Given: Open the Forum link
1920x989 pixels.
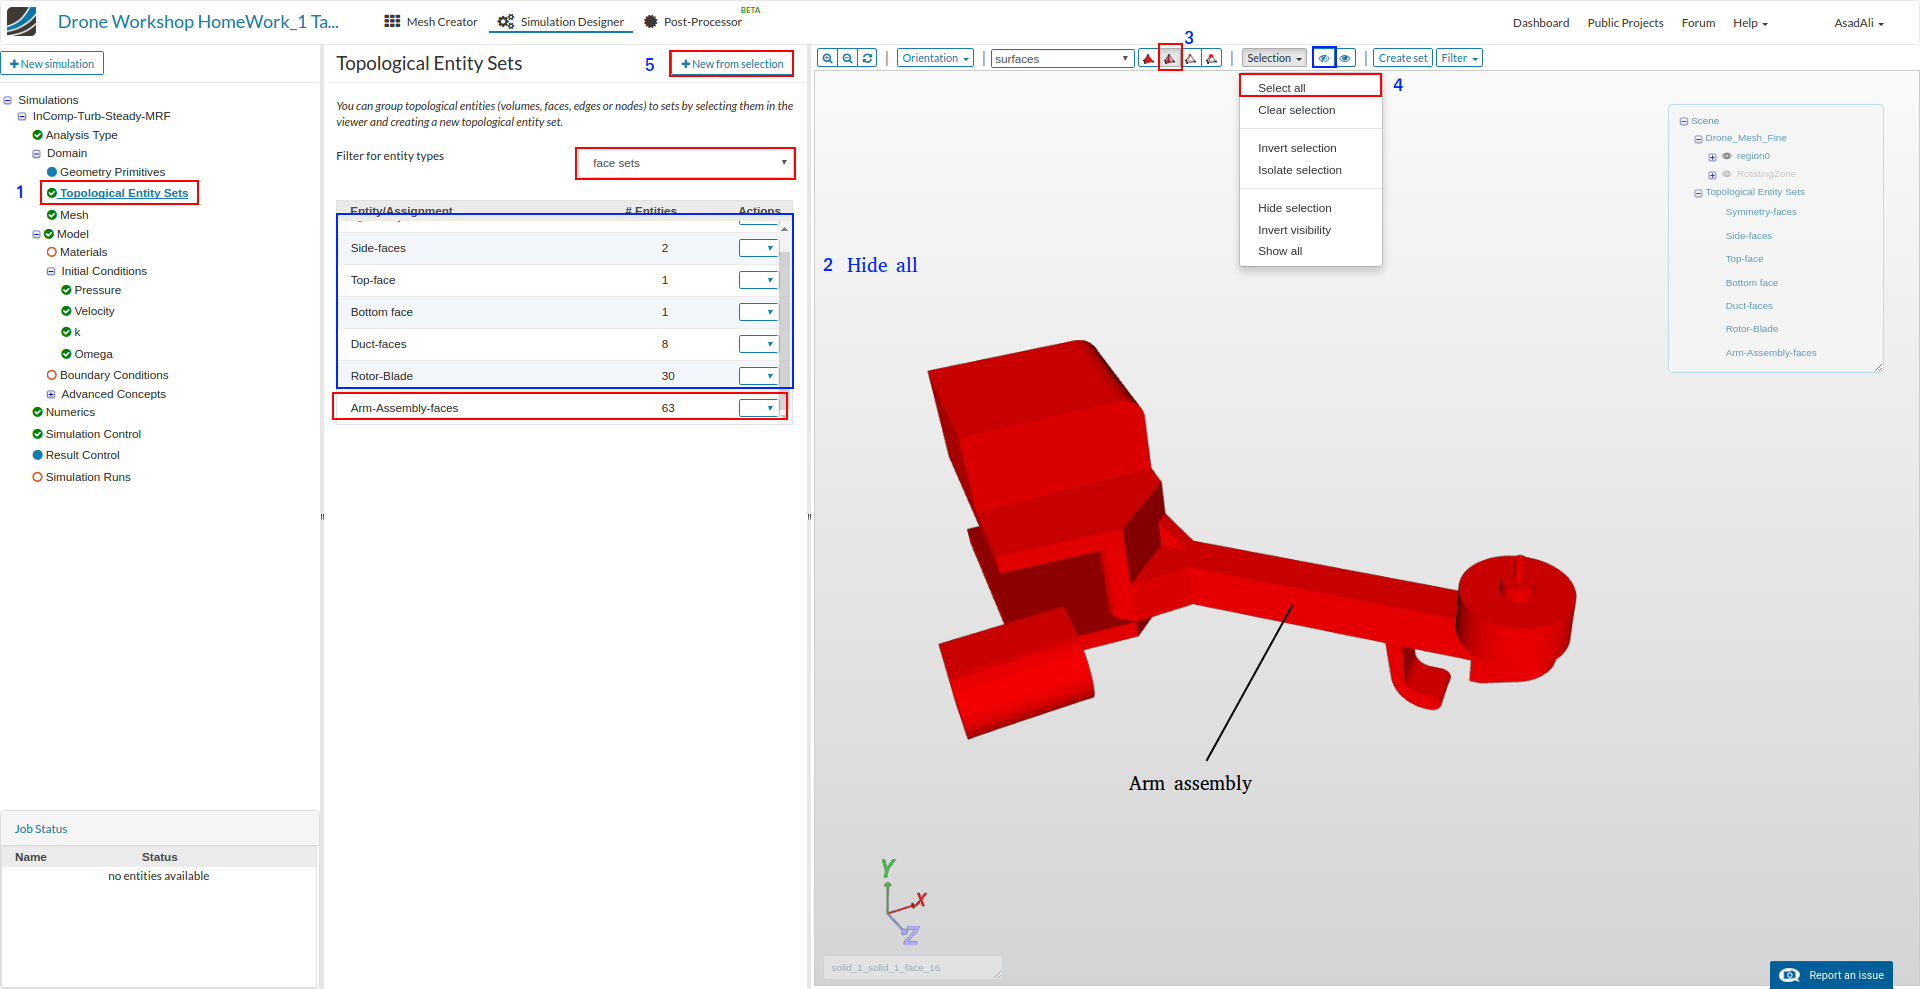Looking at the screenshot, I should click(x=1698, y=23).
